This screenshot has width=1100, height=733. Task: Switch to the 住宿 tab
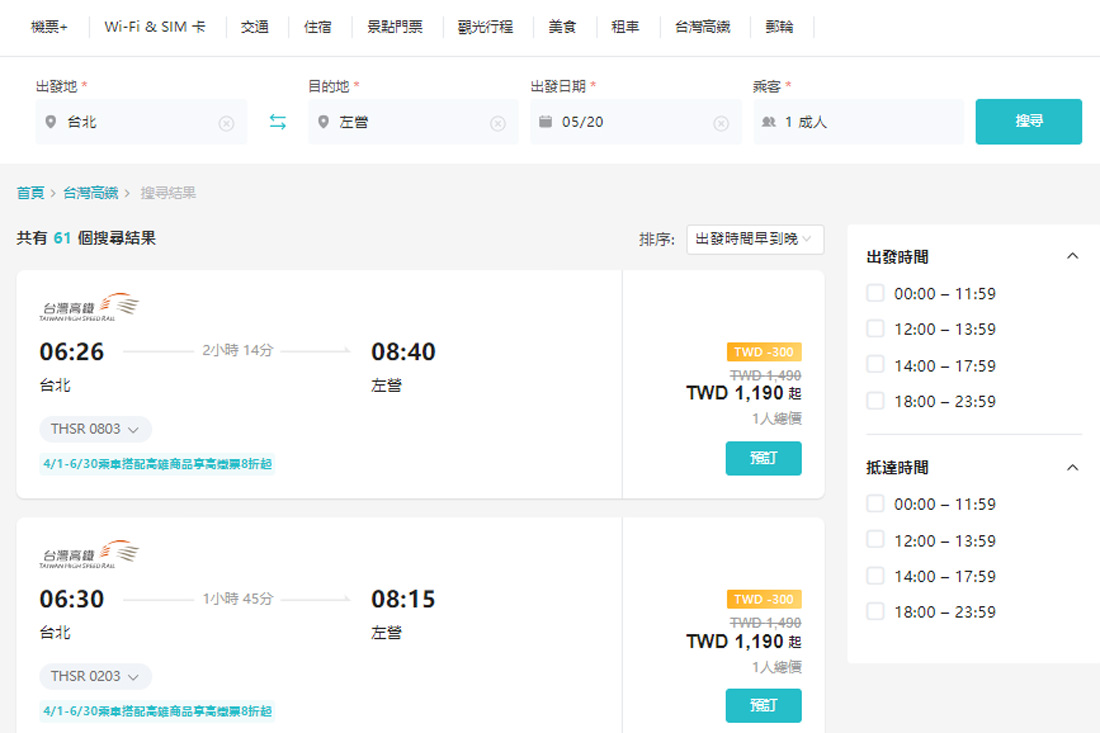click(318, 27)
